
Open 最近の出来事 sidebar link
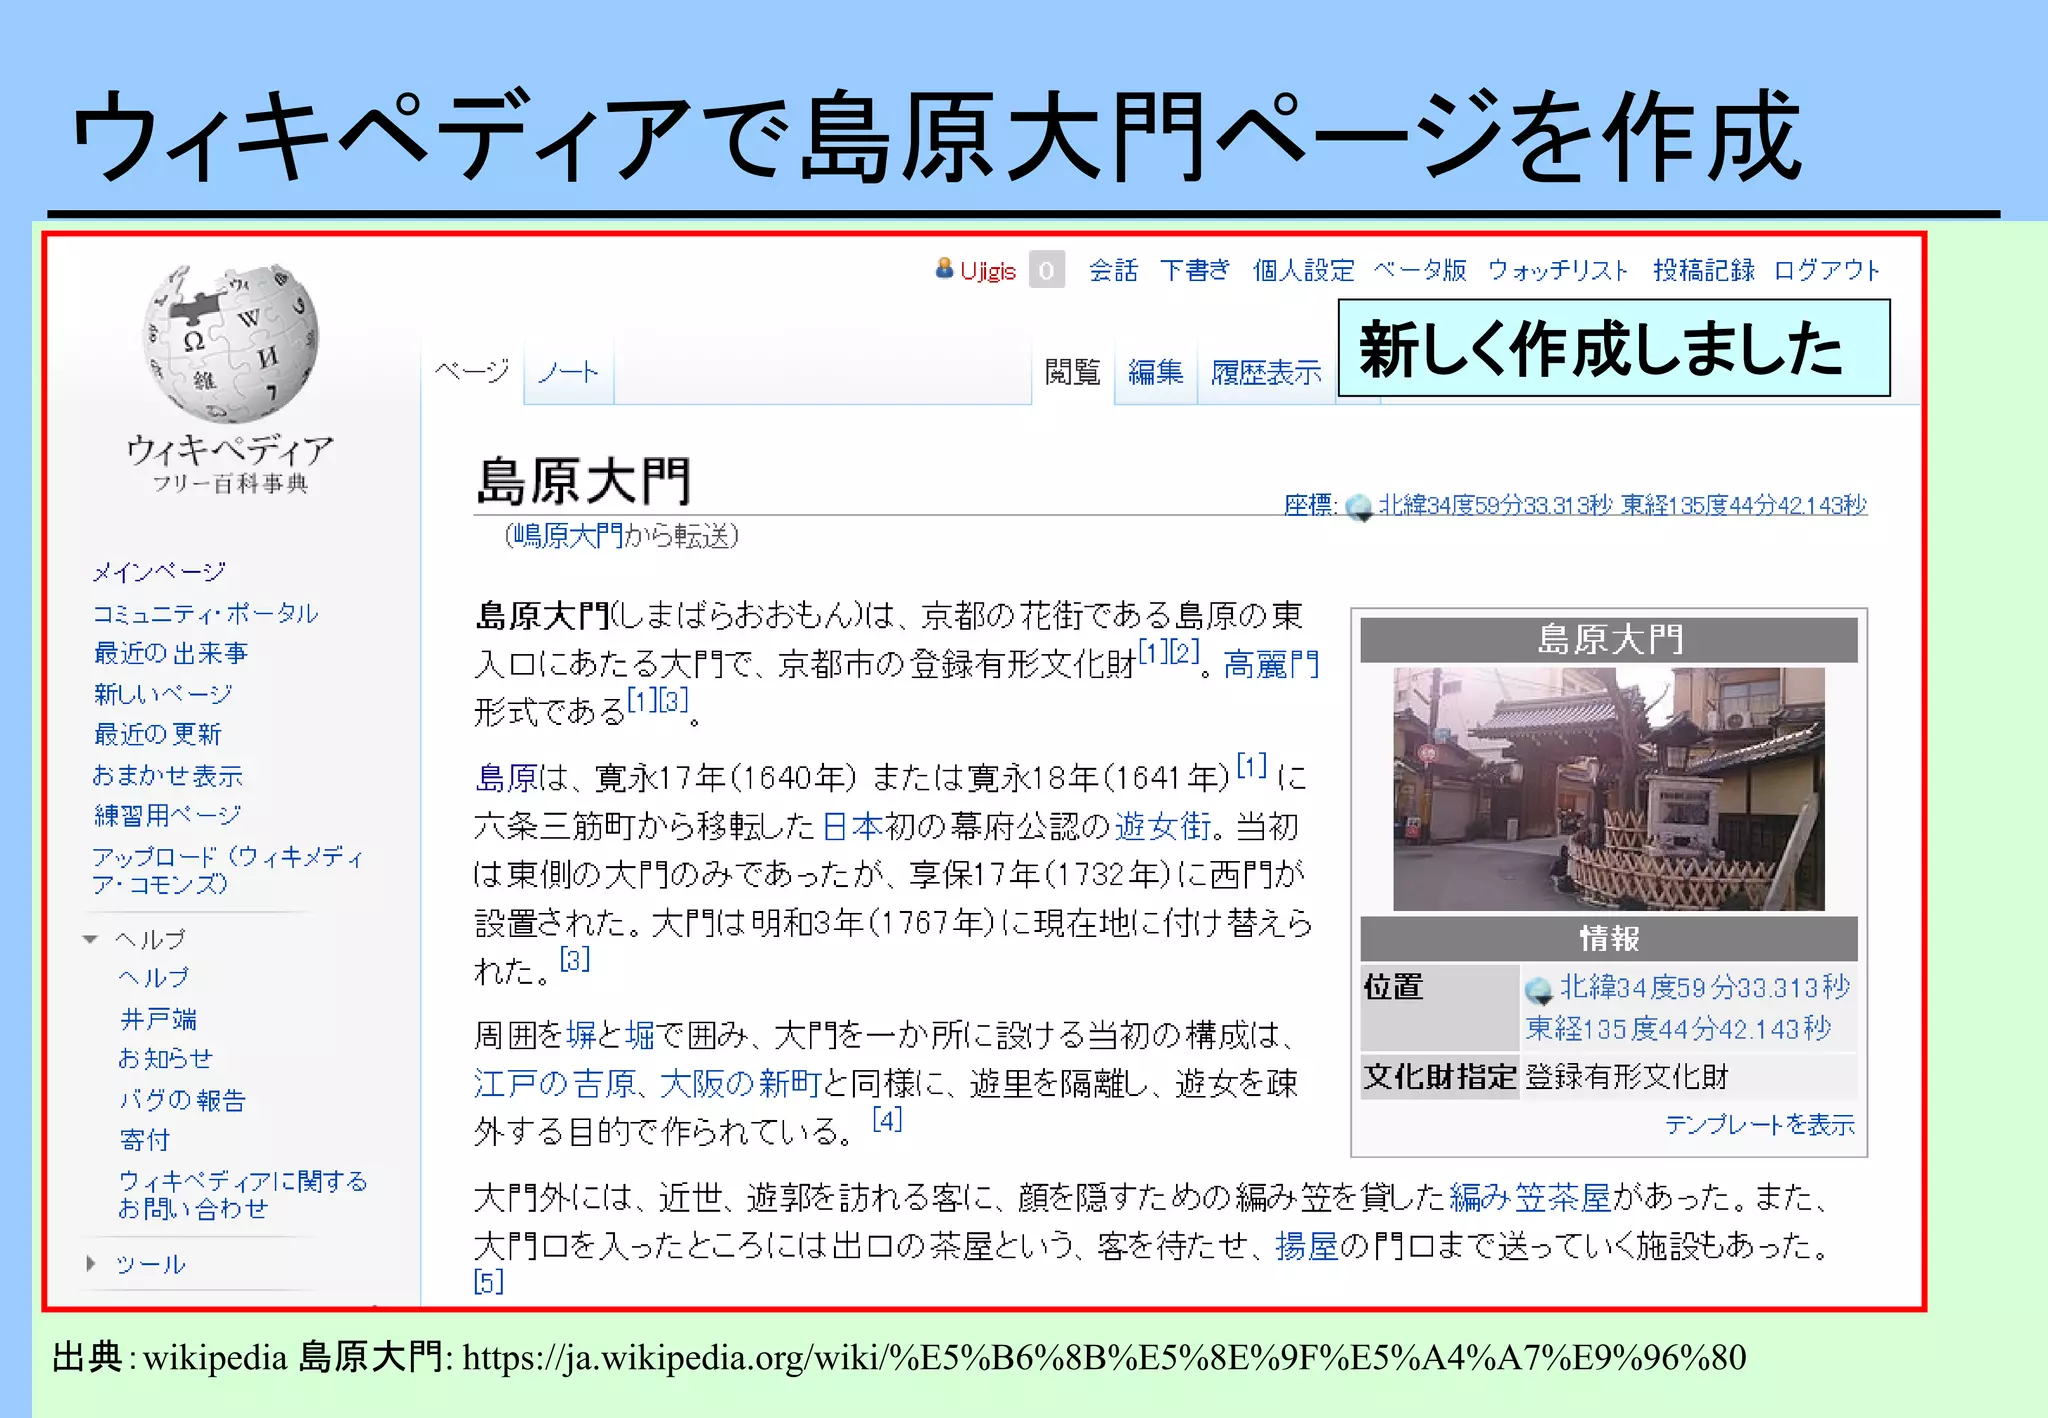click(x=170, y=653)
